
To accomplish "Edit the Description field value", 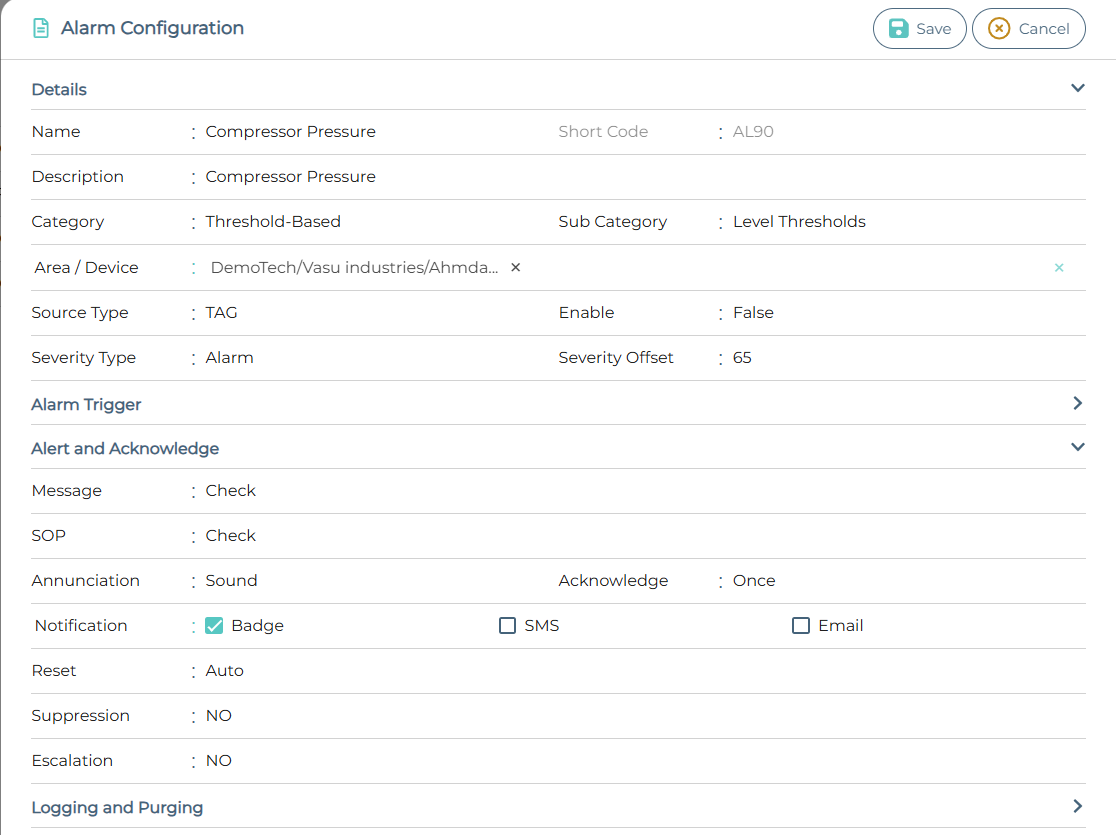I will (291, 177).
